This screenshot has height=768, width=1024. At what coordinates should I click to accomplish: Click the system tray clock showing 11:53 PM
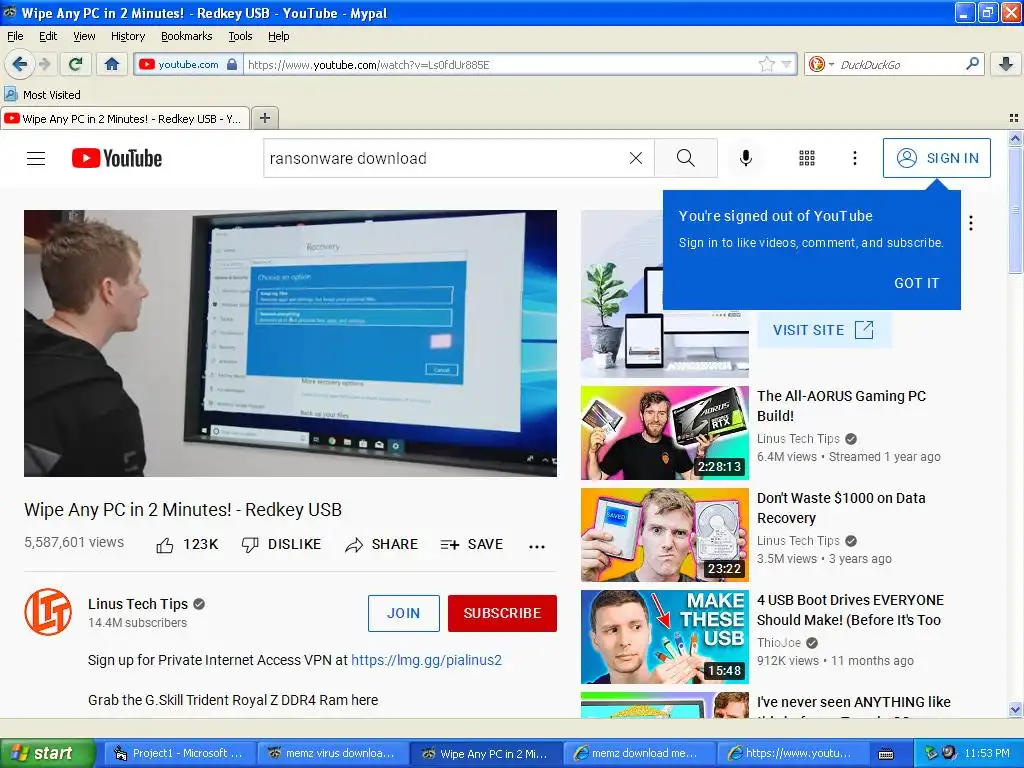point(987,754)
